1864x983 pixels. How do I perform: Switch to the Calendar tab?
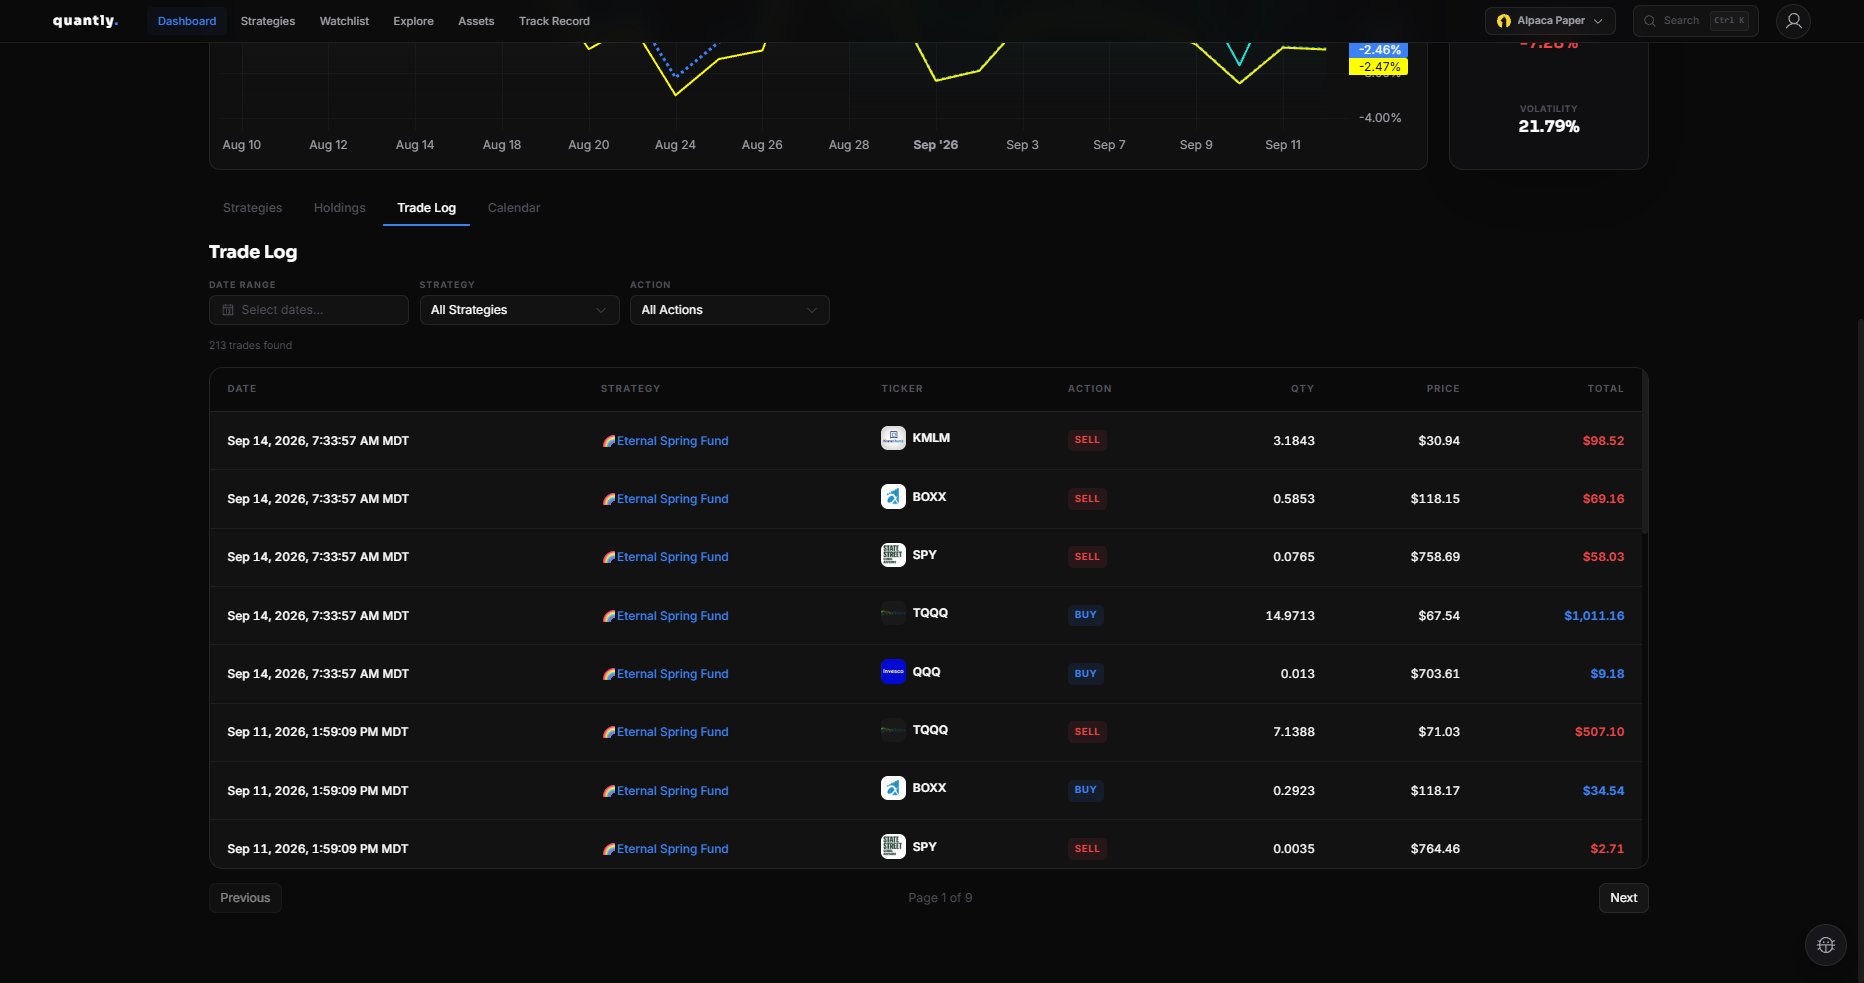[514, 208]
